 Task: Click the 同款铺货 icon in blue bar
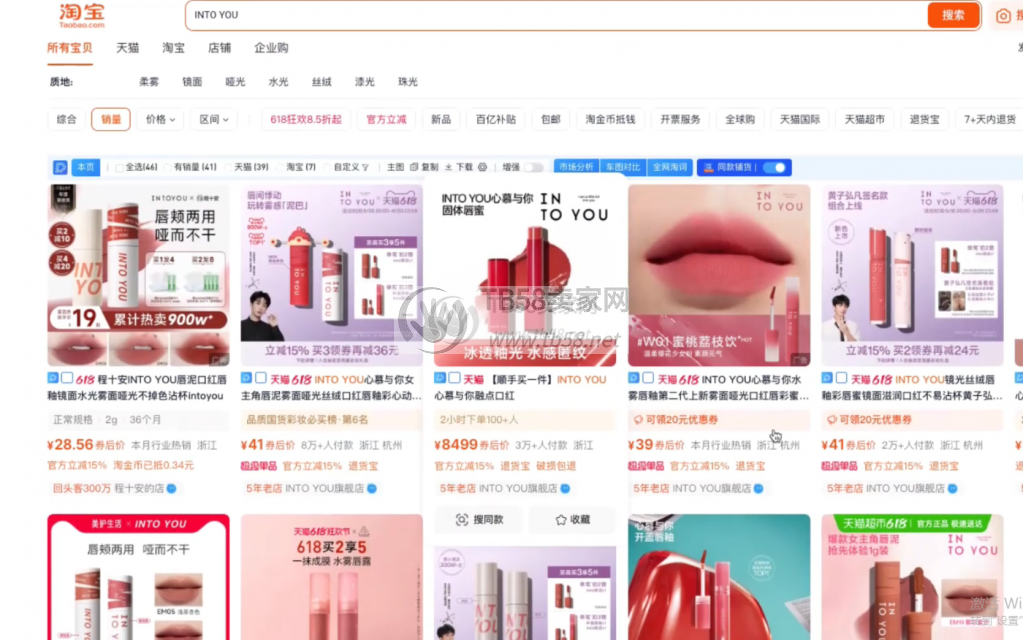click(x=709, y=168)
